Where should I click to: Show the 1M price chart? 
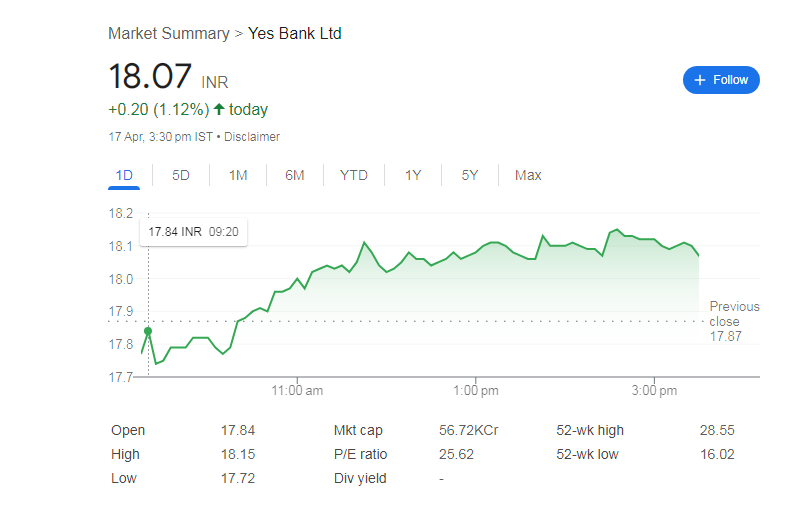238,175
